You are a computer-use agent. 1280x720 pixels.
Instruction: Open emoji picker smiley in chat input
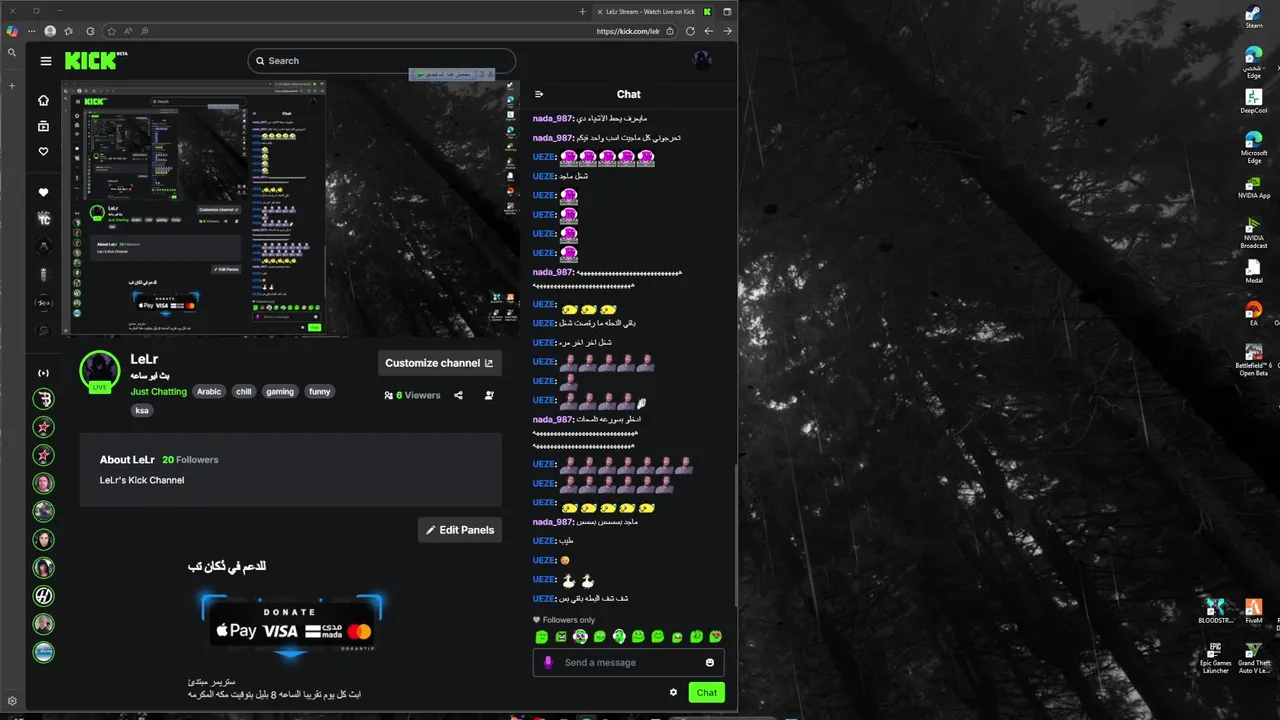(710, 662)
